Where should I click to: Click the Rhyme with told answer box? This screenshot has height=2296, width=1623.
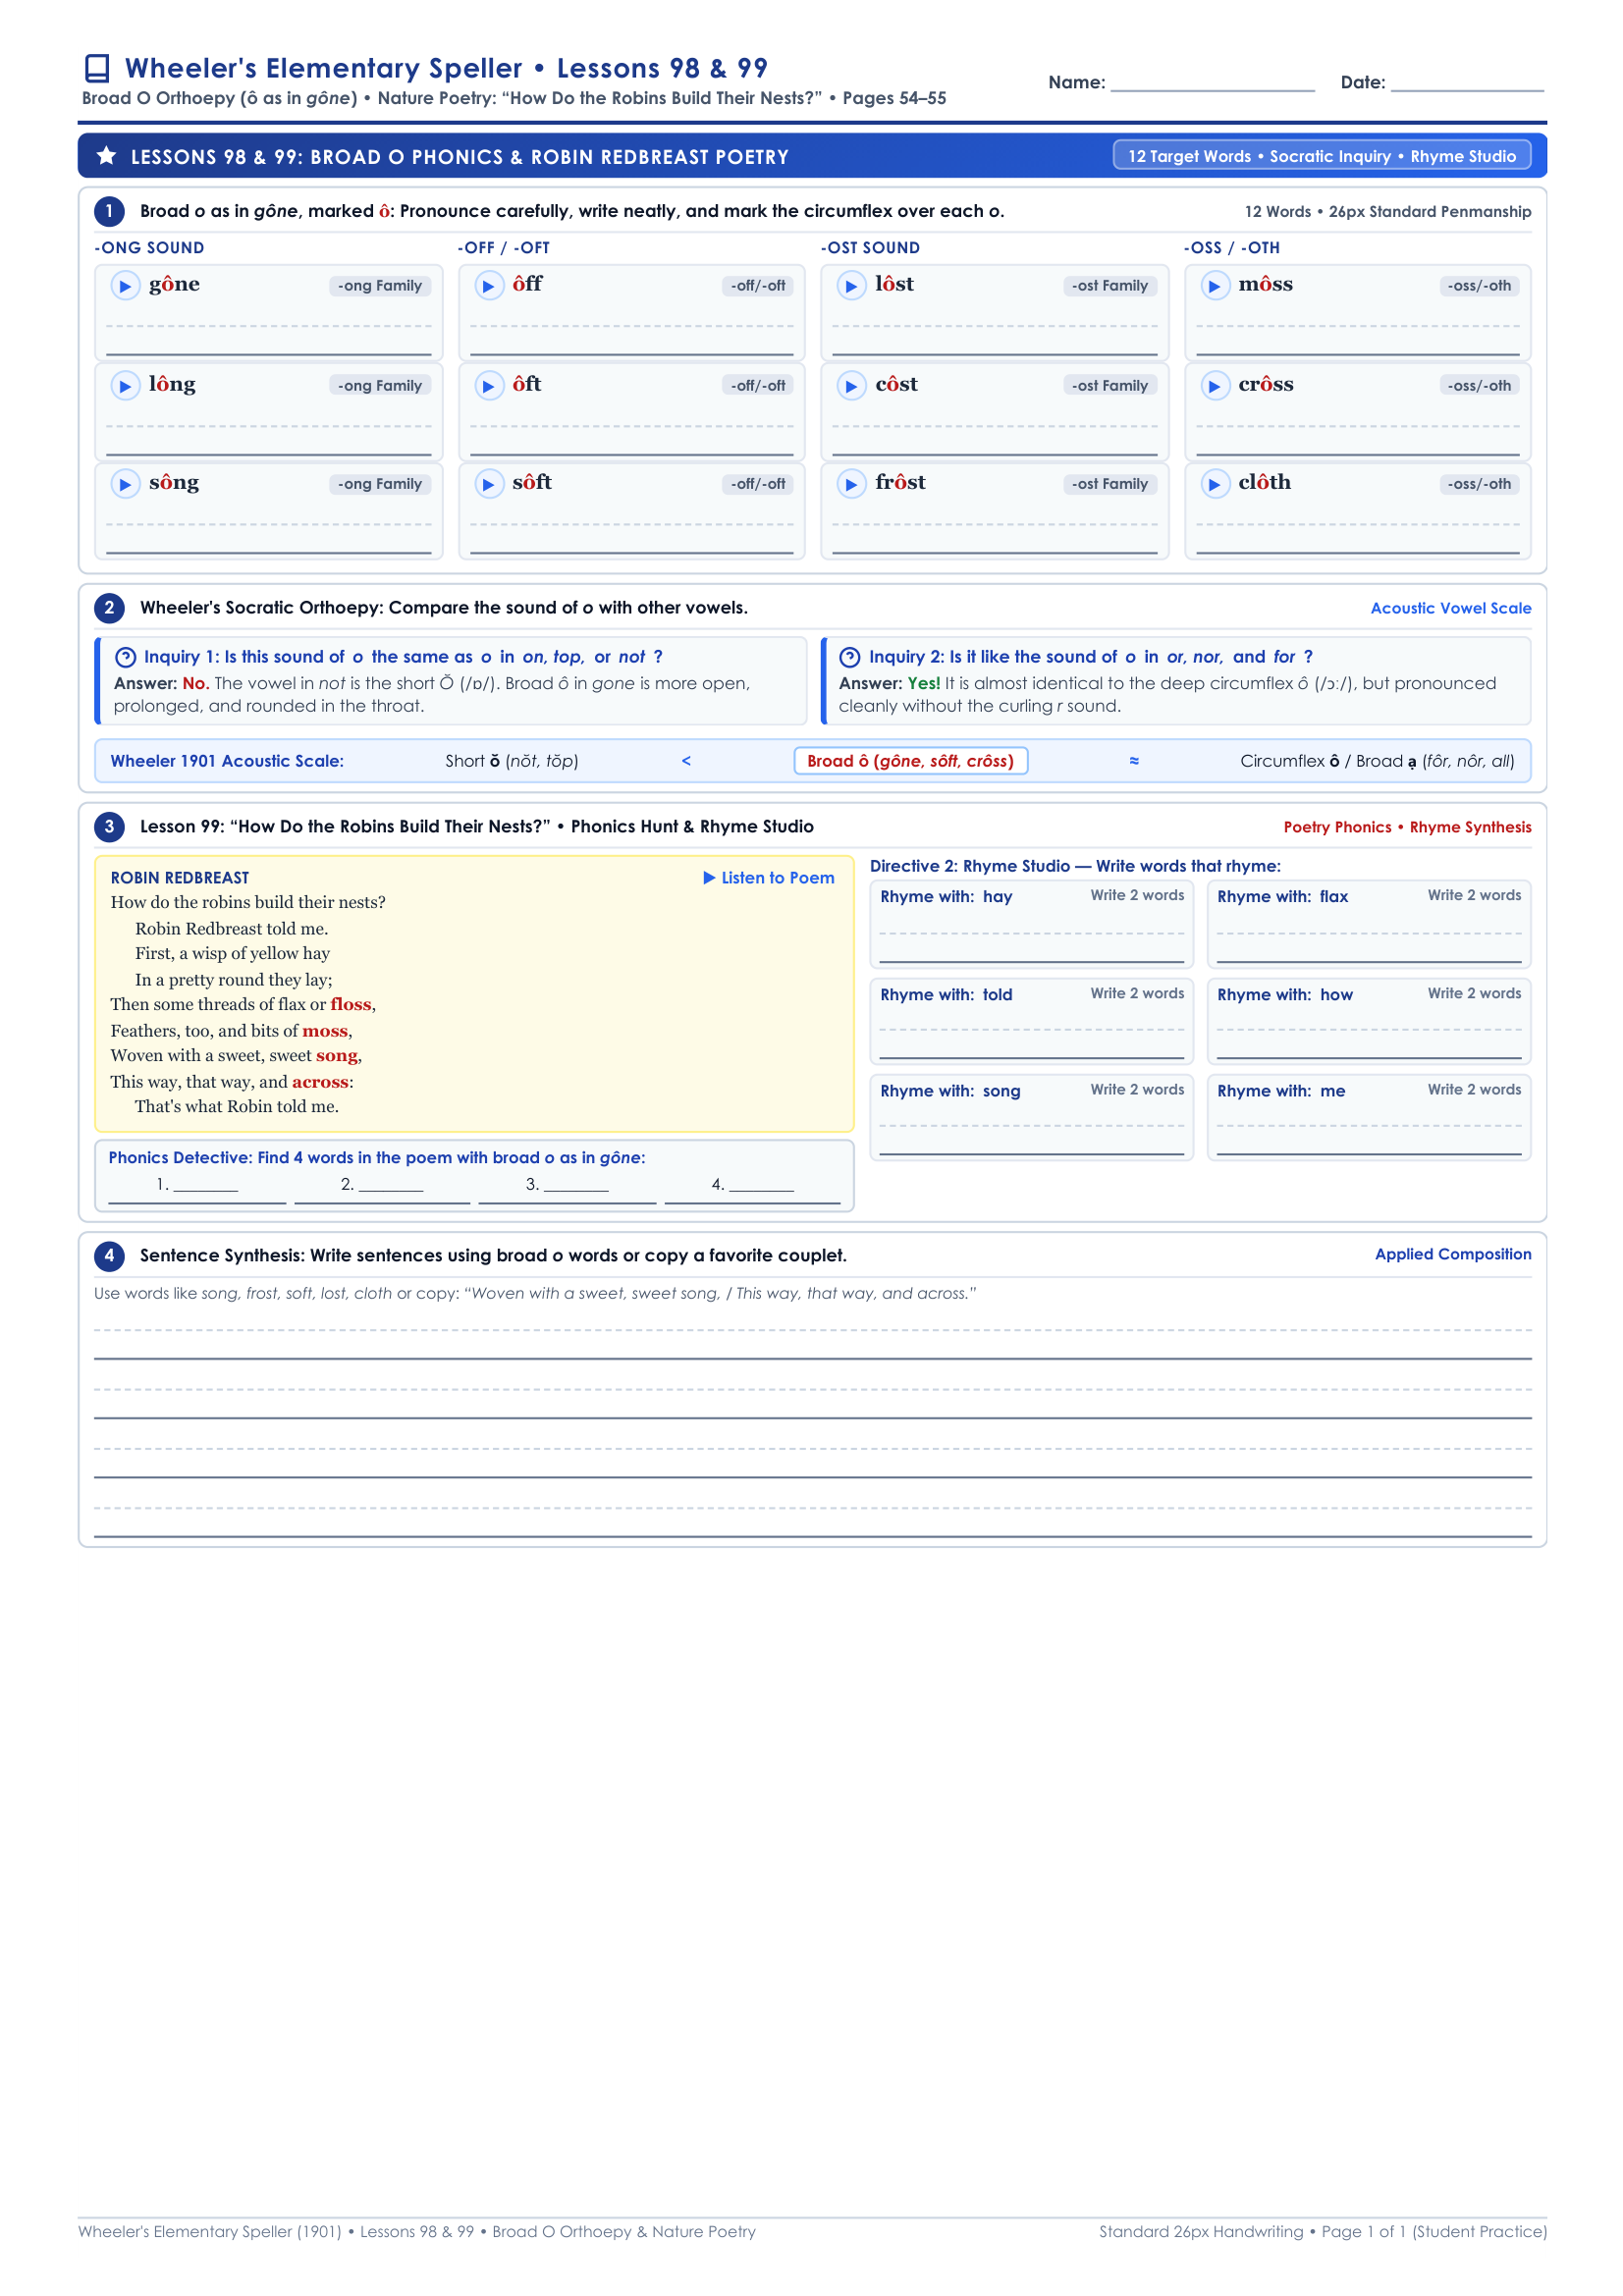(1032, 1021)
